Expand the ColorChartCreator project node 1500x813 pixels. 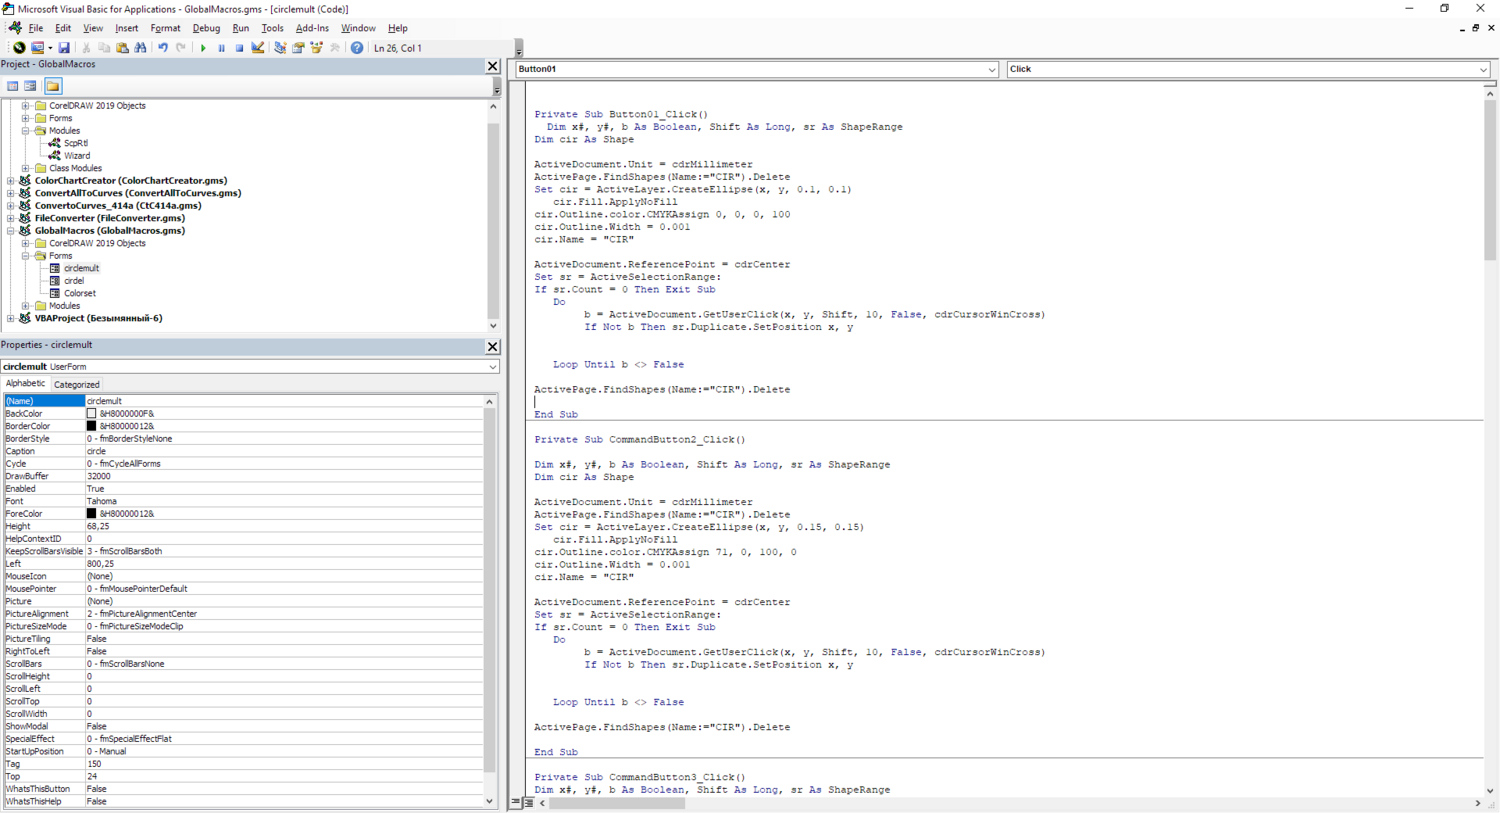[x=11, y=181]
